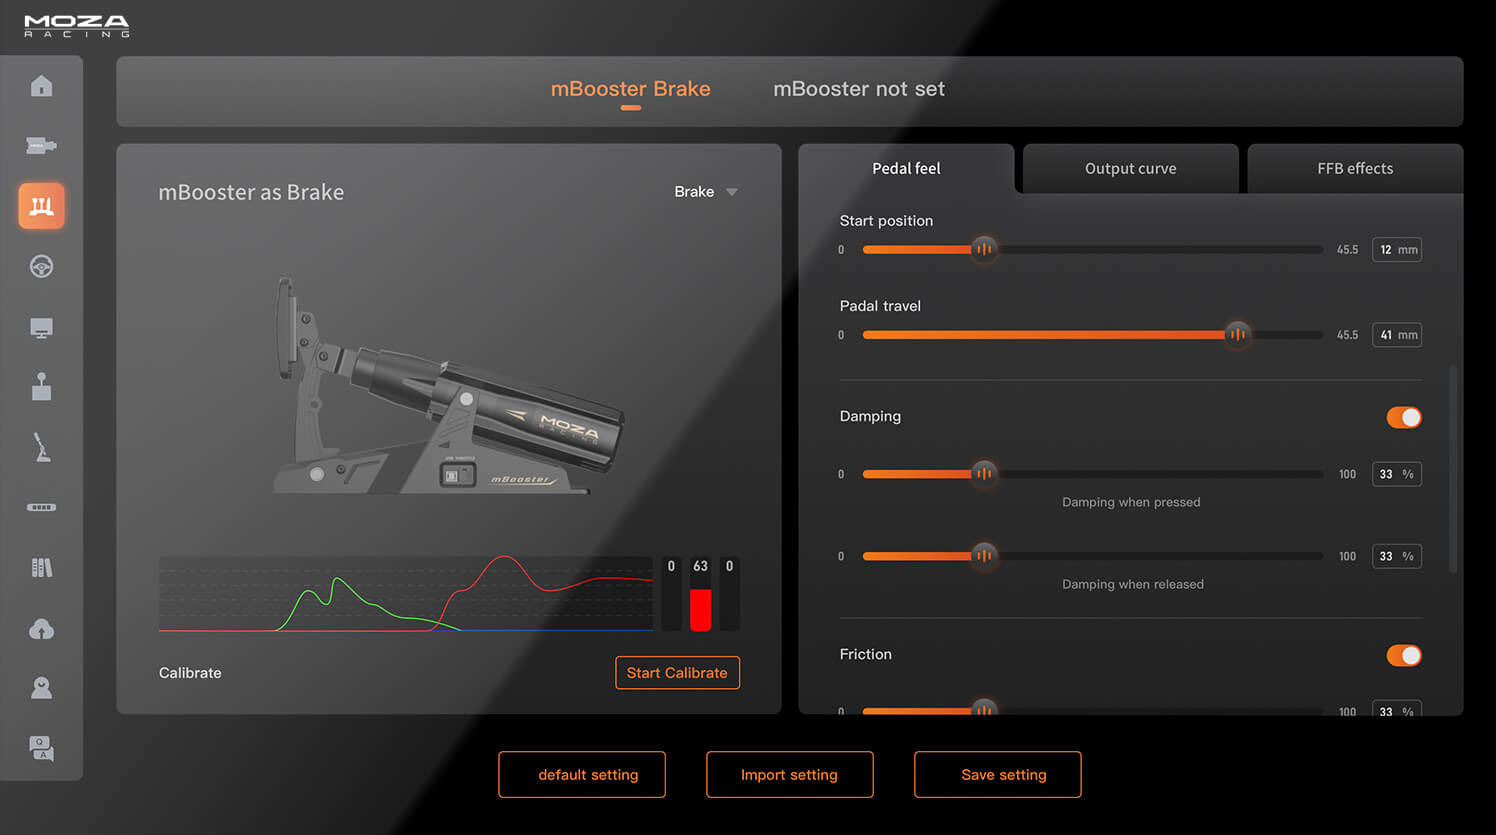Select the Pedal feel tab
This screenshot has height=835, width=1496.
click(x=906, y=168)
